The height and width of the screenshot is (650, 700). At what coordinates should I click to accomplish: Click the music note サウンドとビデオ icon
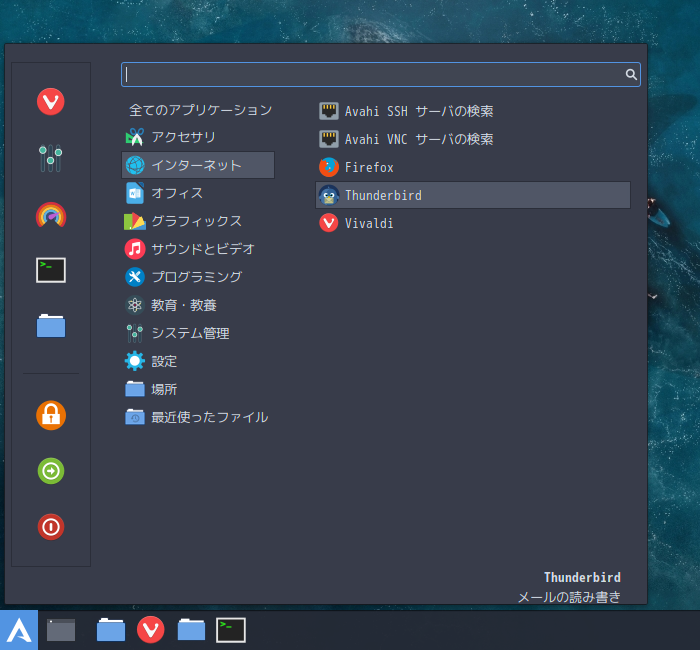[x=135, y=249]
